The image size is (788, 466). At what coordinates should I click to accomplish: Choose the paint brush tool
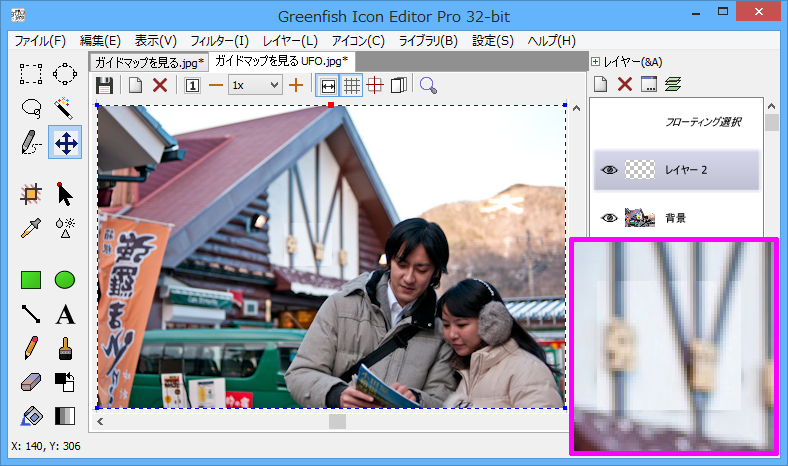(x=65, y=348)
